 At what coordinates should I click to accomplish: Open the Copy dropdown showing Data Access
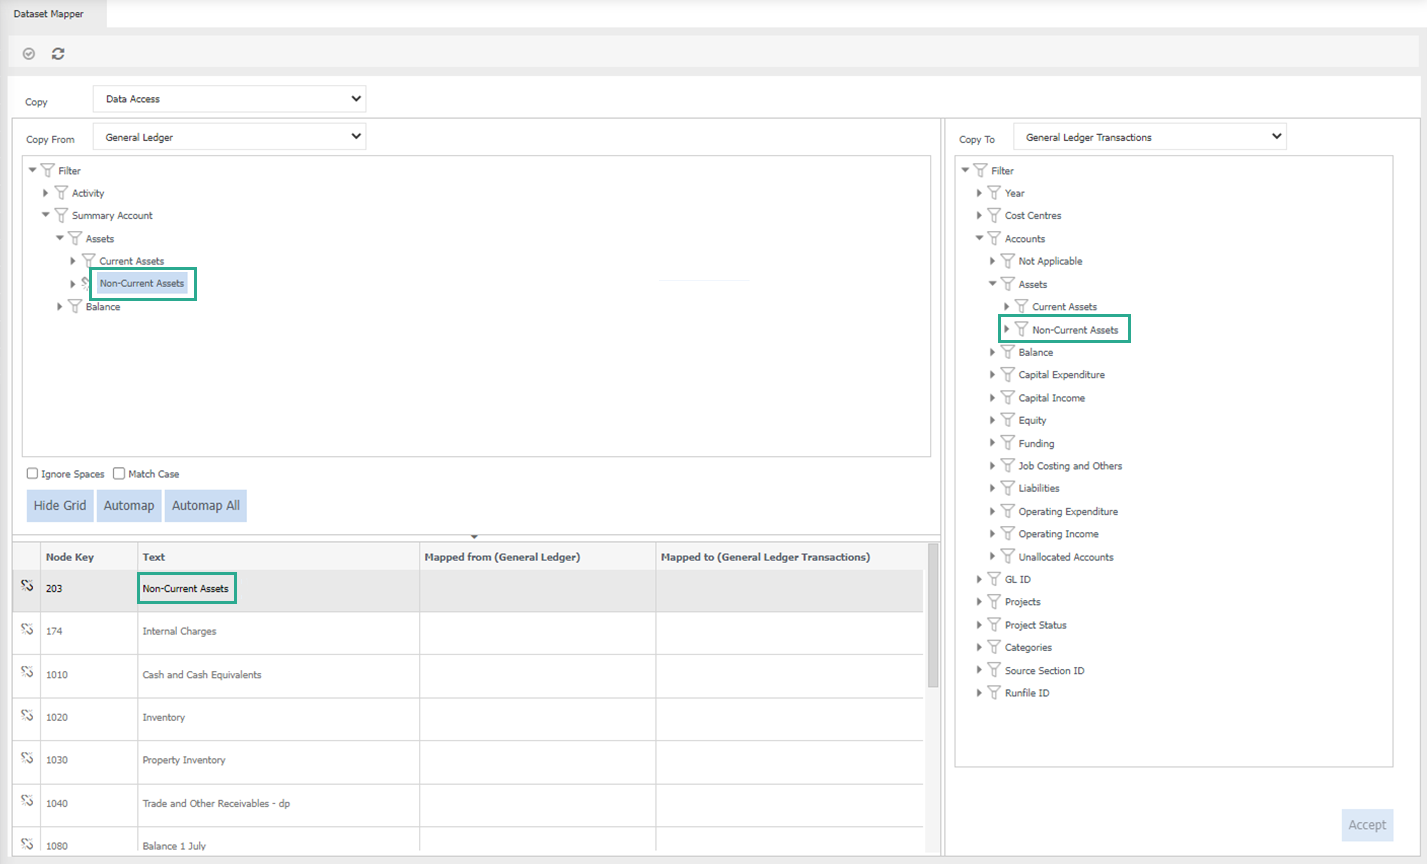(x=229, y=99)
